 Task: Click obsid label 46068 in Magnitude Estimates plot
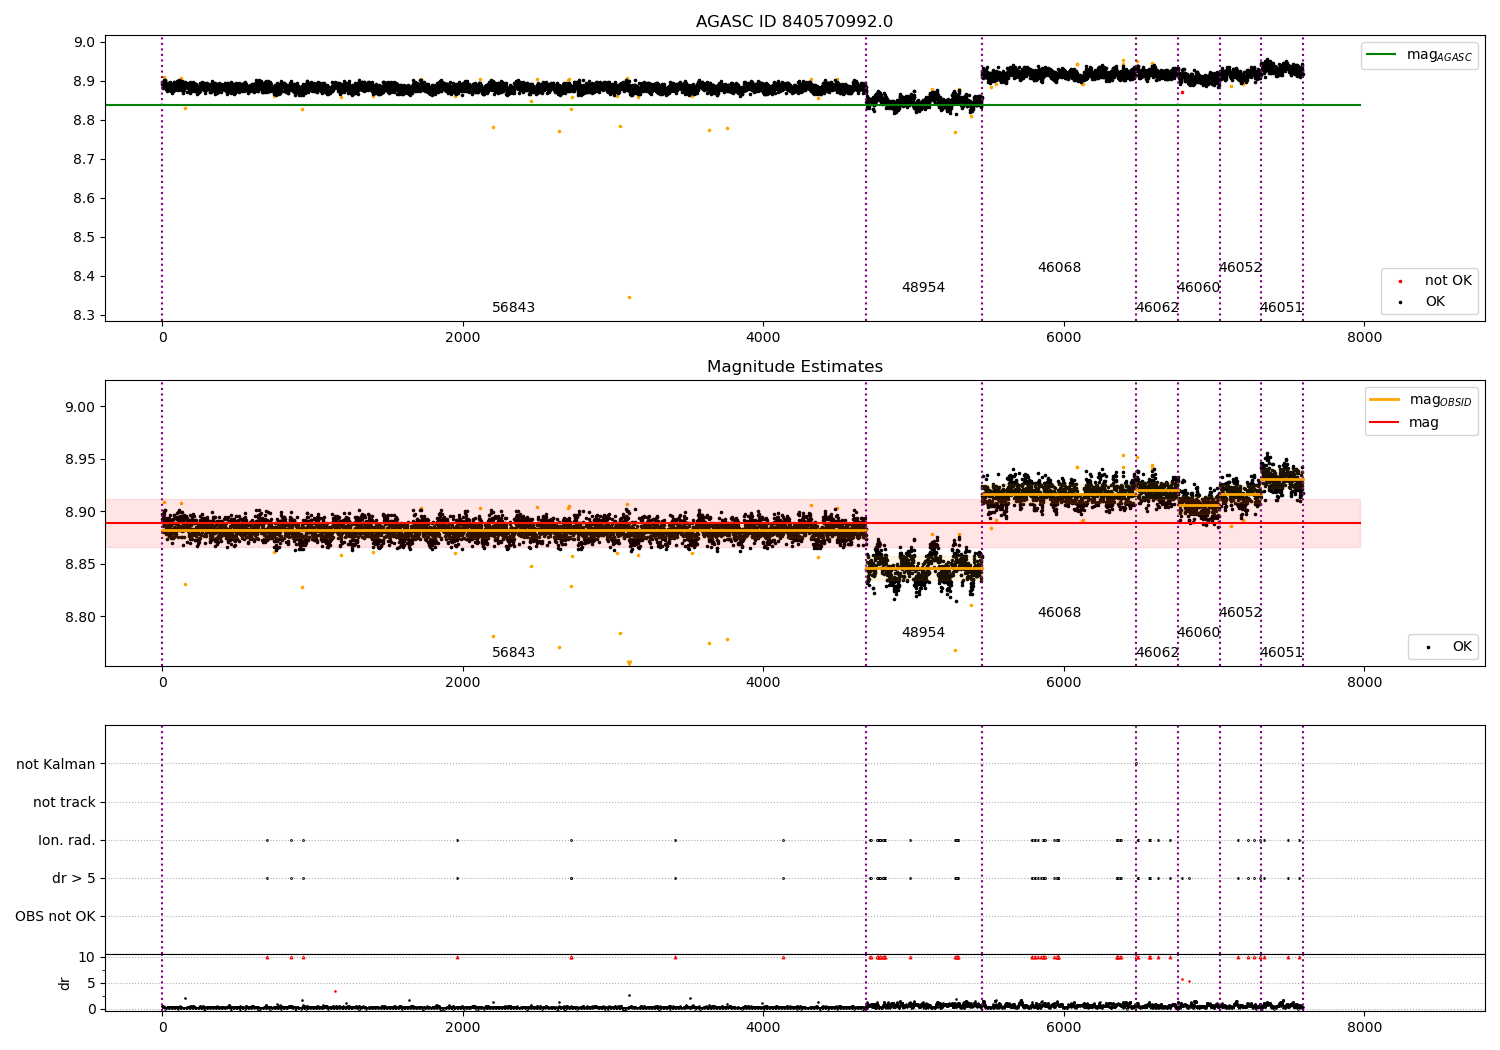click(x=1059, y=613)
